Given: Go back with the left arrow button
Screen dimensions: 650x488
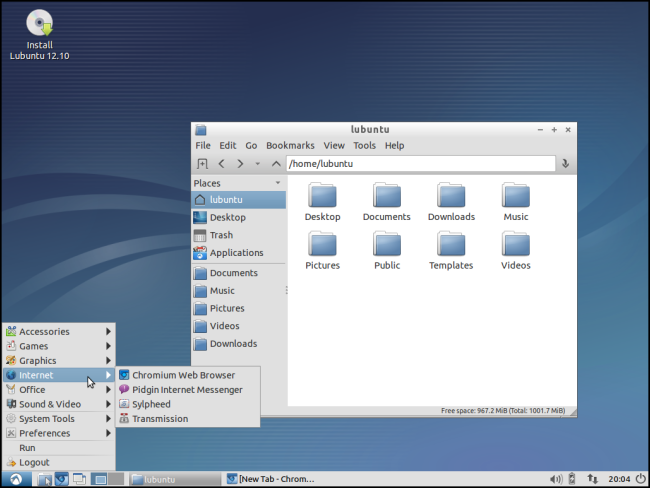Looking at the screenshot, I should tap(221, 163).
